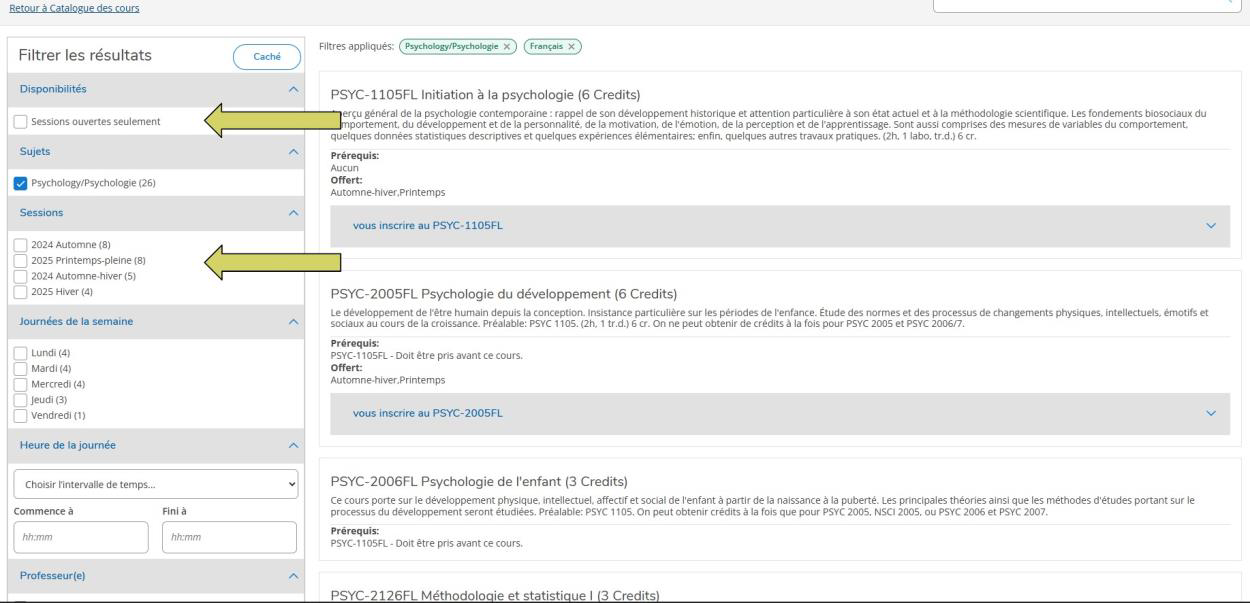
Task: Uncheck the Psychology/Psychologie subject checkbox
Action: (21, 183)
